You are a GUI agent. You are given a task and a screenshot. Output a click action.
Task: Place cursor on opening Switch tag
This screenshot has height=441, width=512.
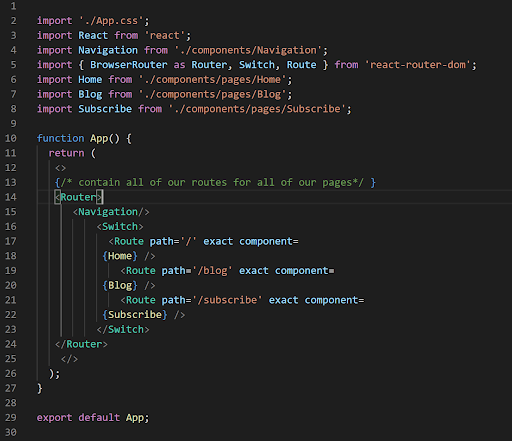tap(120, 227)
